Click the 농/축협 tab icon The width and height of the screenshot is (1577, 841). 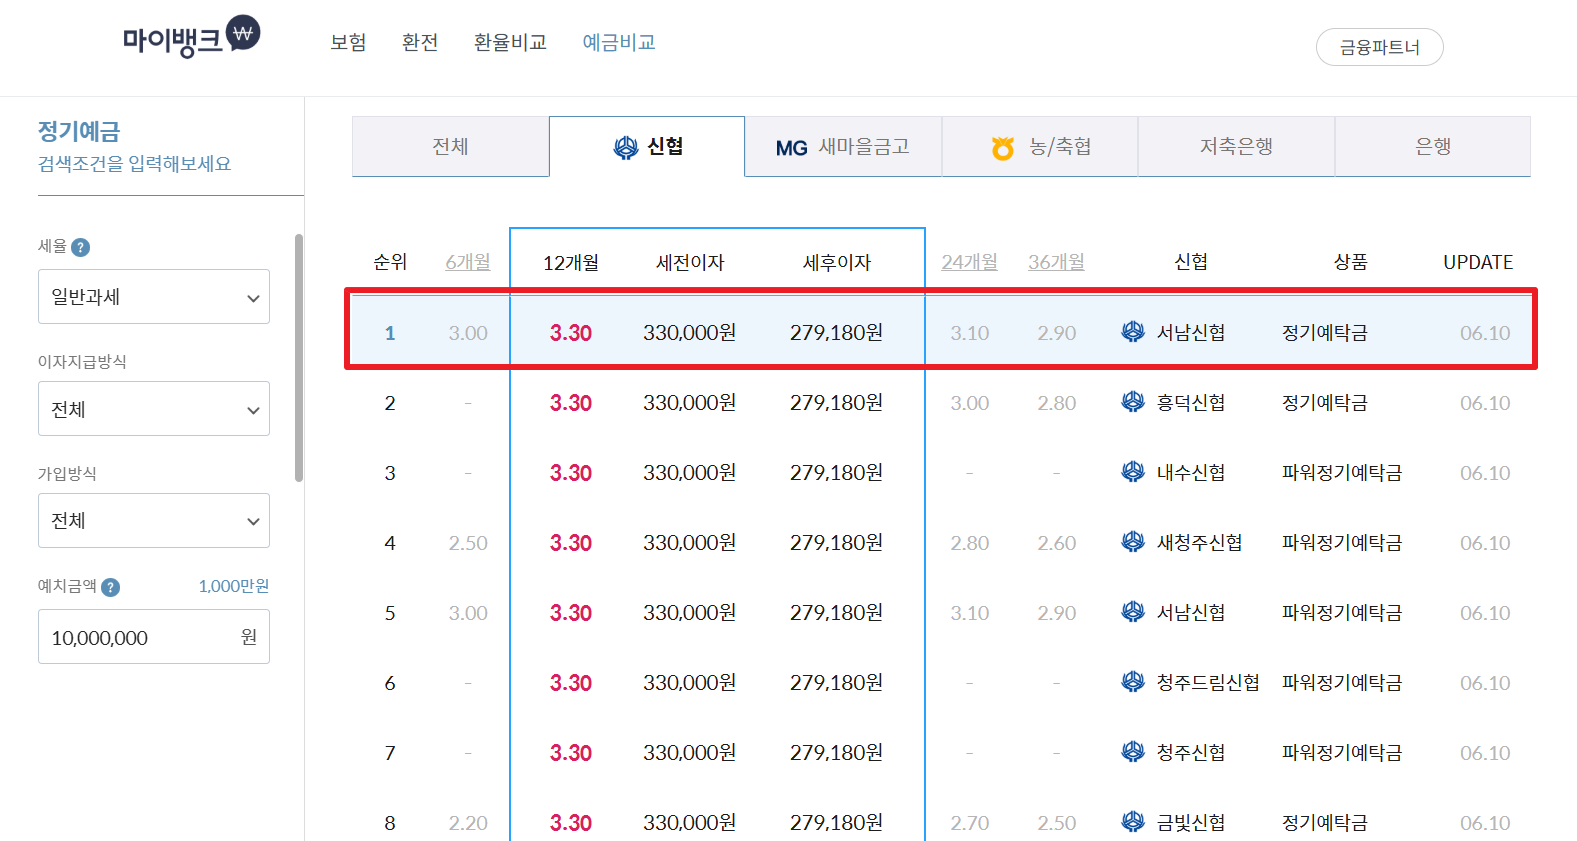tap(1003, 148)
